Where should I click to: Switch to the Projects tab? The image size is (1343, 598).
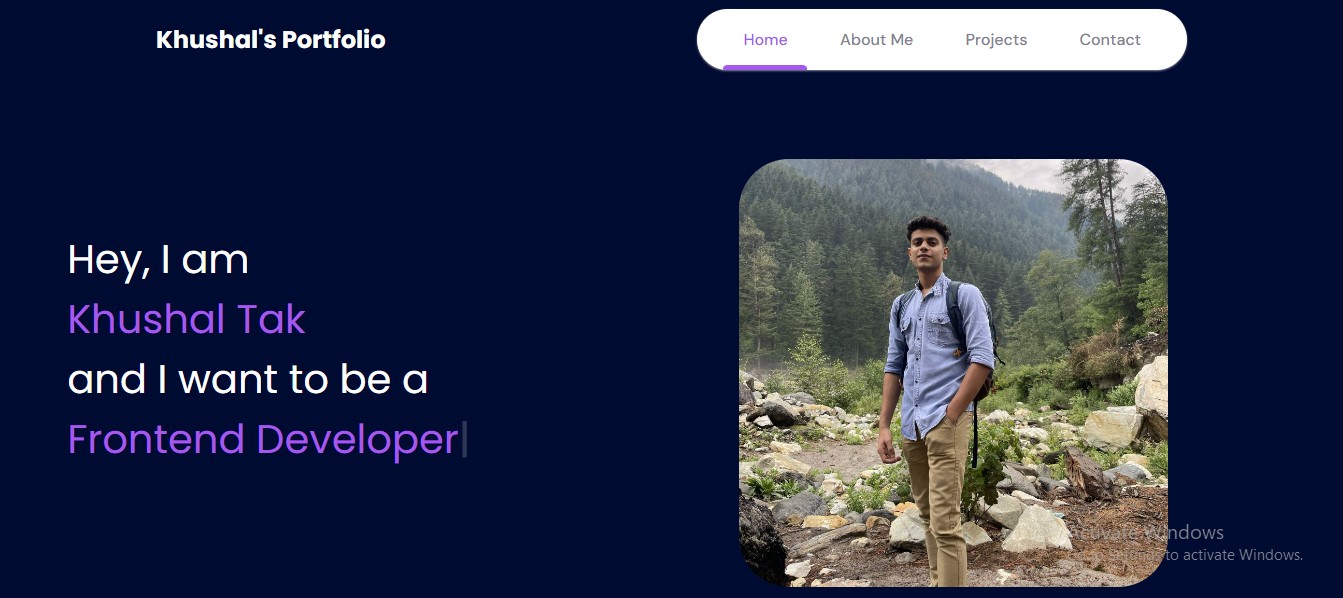(x=996, y=40)
